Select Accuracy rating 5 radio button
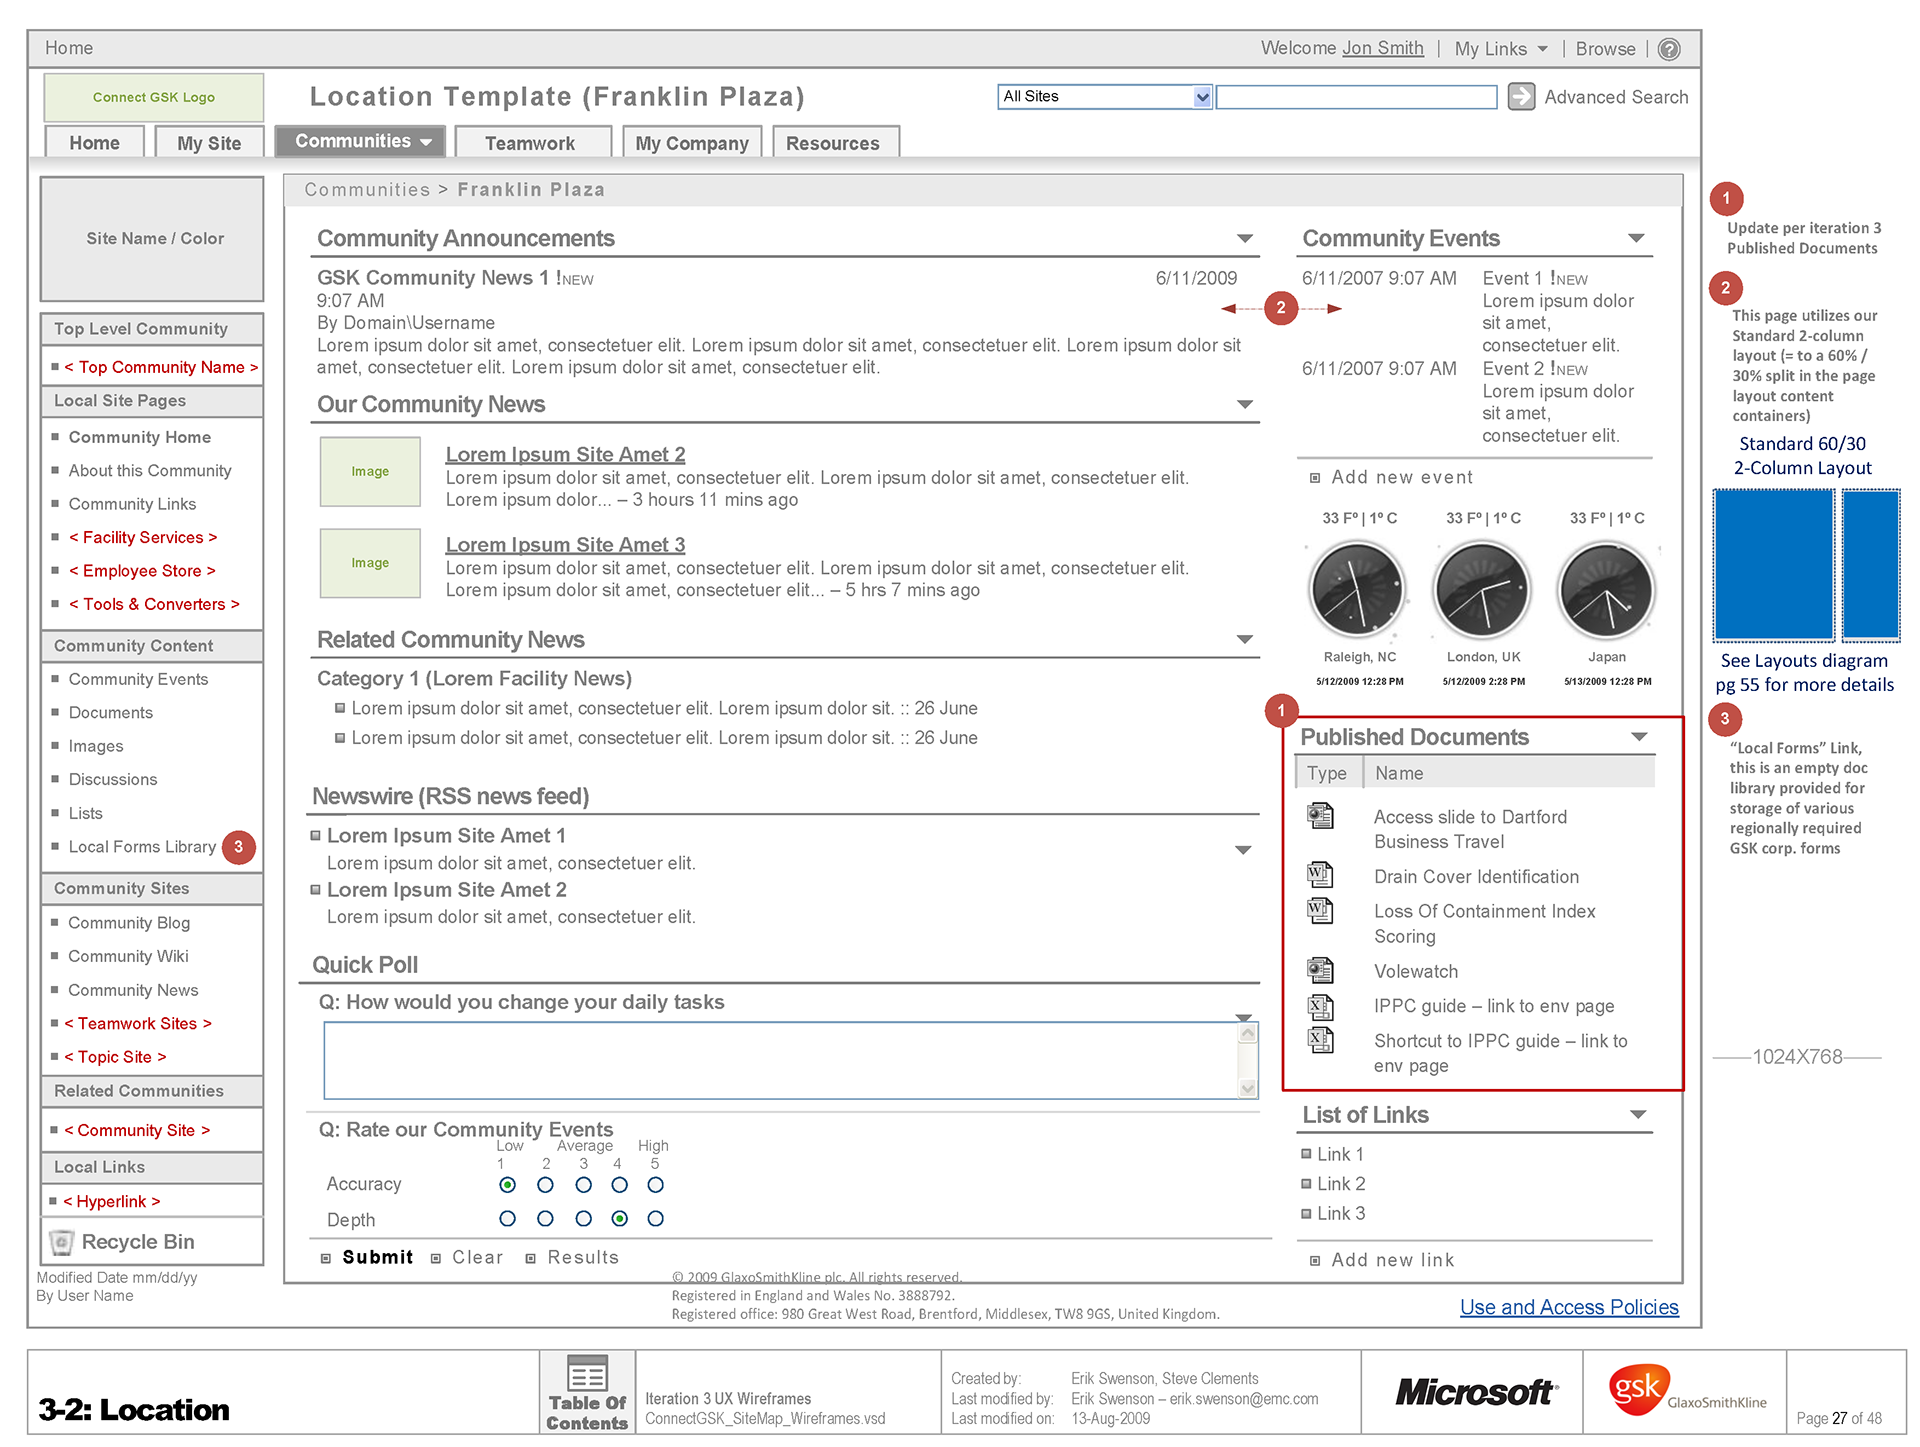 click(656, 1185)
